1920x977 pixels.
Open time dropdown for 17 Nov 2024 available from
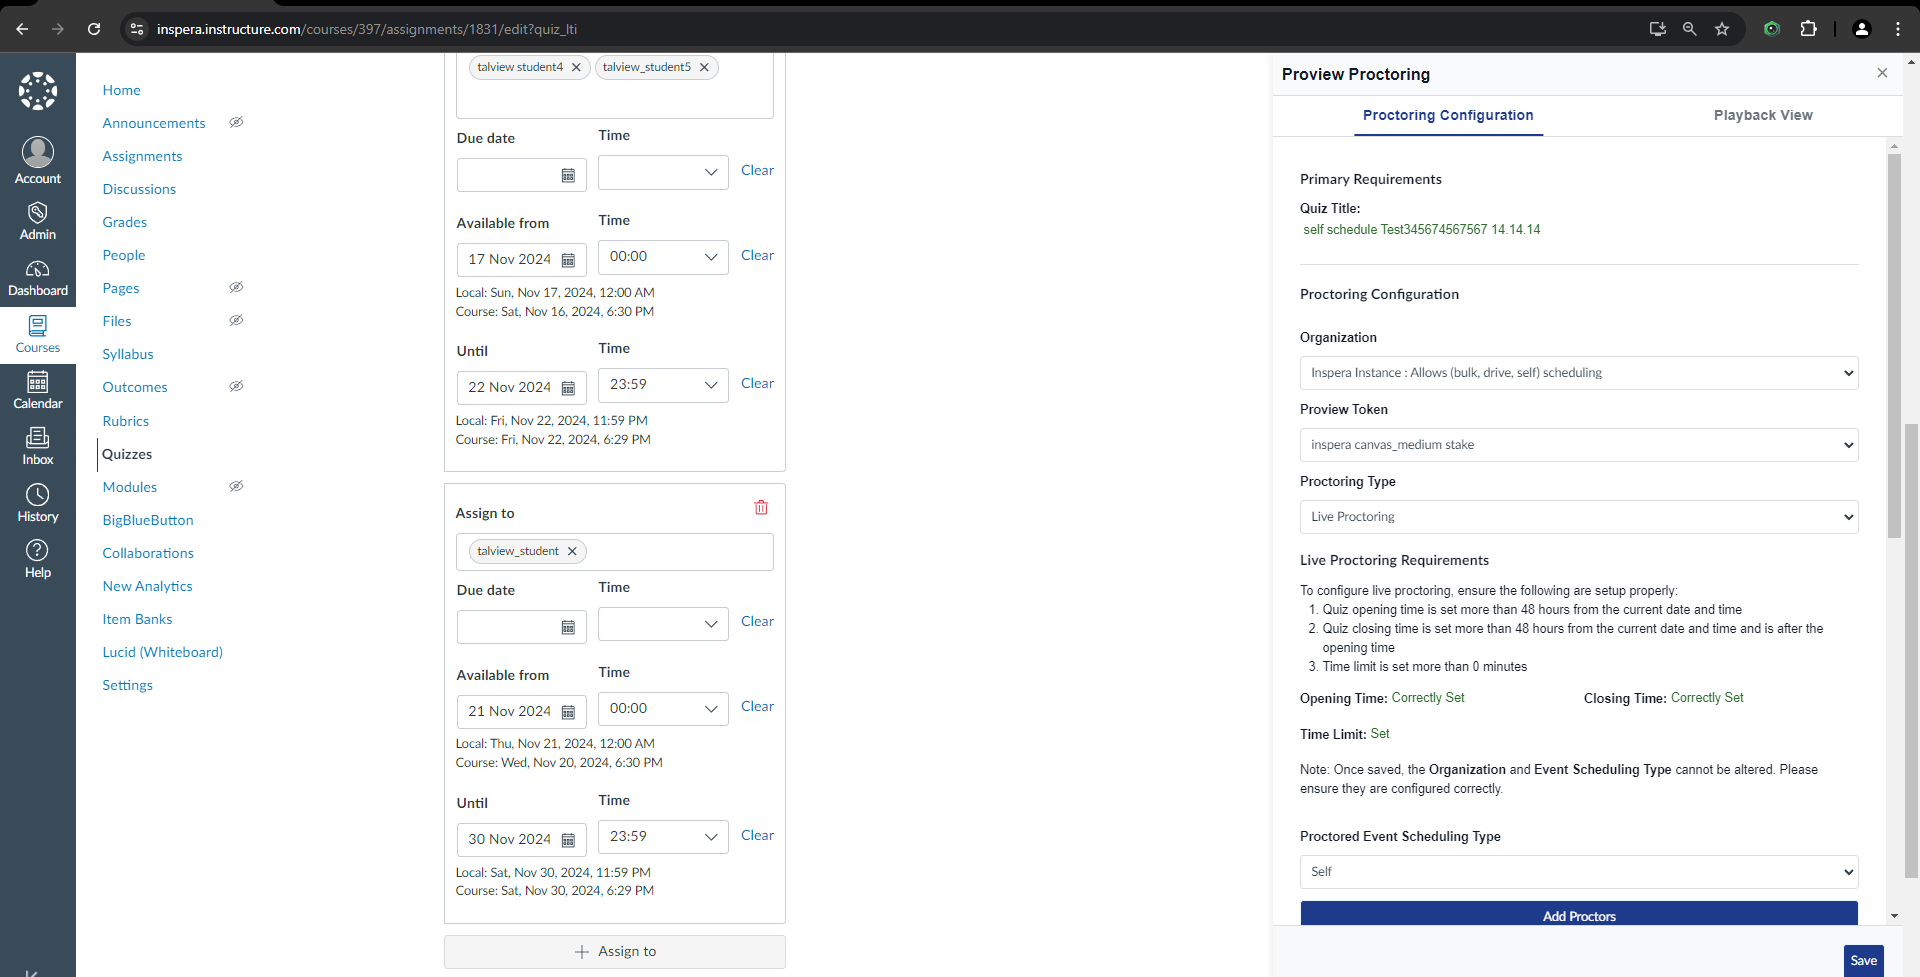[x=663, y=257]
